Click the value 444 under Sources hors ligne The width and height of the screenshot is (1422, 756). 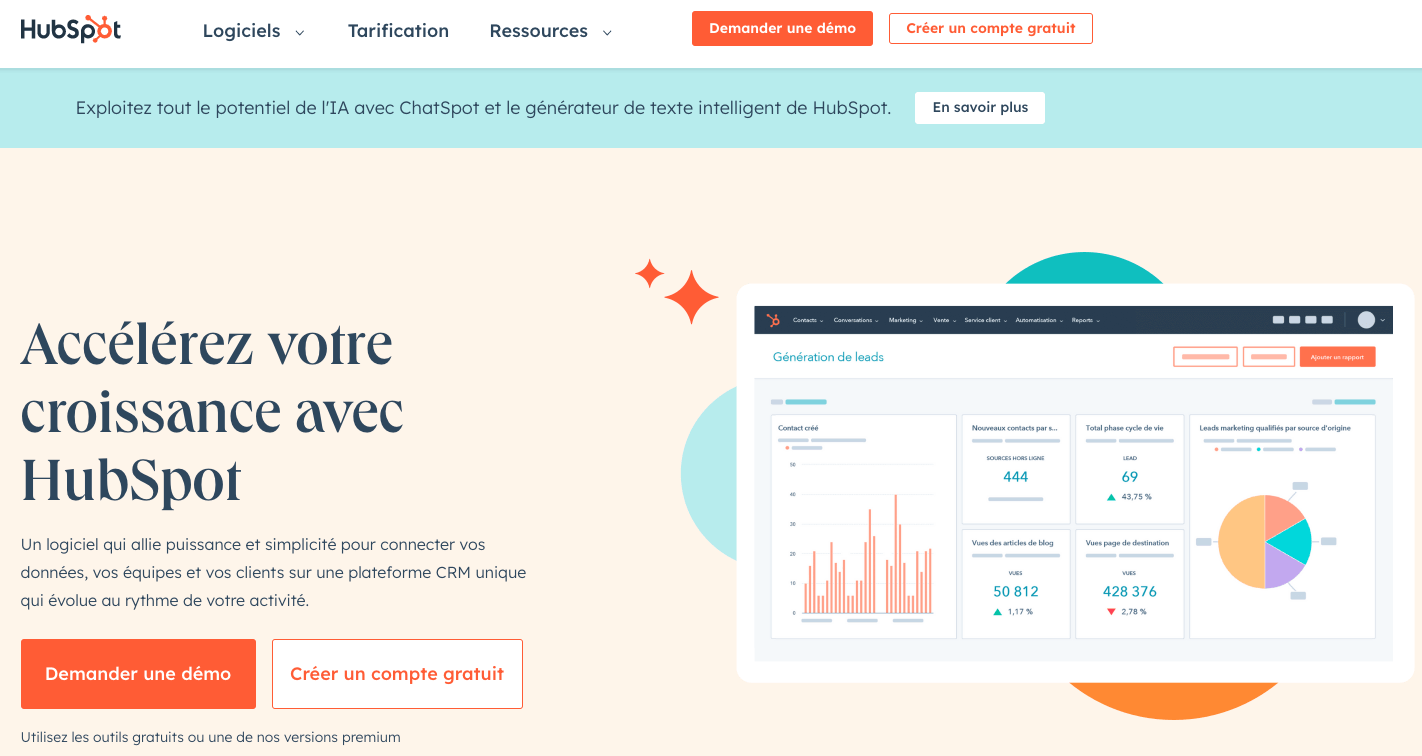click(x=1016, y=477)
